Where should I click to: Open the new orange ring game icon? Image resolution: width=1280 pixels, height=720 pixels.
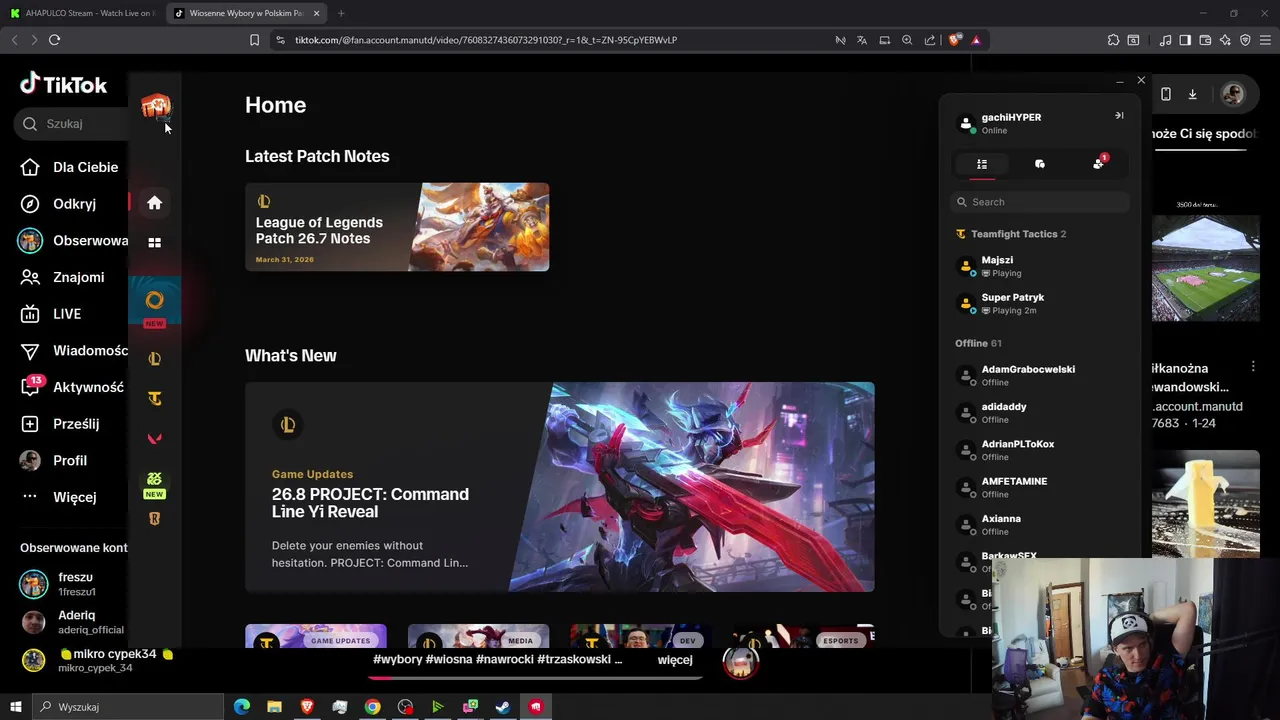(x=154, y=300)
